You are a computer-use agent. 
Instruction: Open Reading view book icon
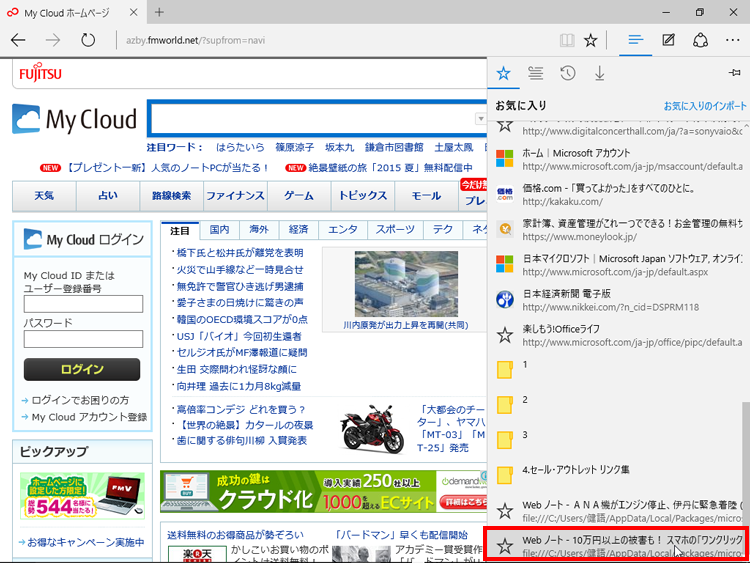coord(567,40)
